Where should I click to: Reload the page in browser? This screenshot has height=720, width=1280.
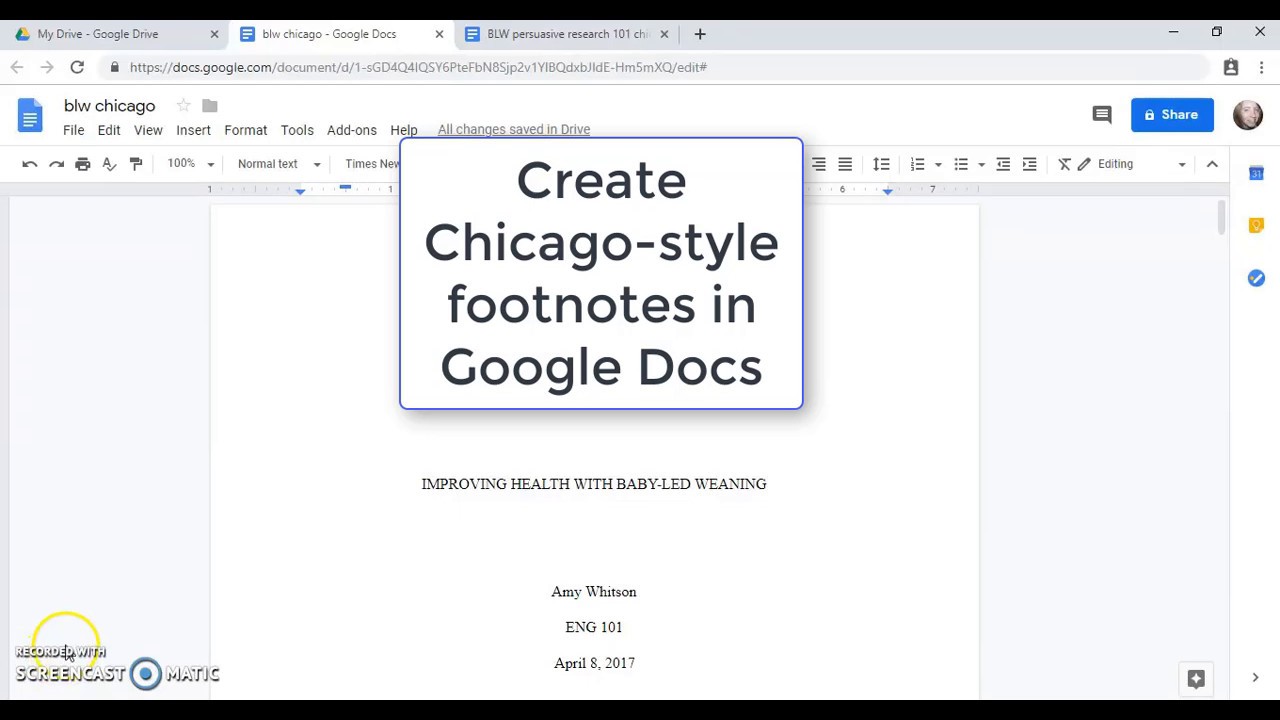click(x=77, y=67)
